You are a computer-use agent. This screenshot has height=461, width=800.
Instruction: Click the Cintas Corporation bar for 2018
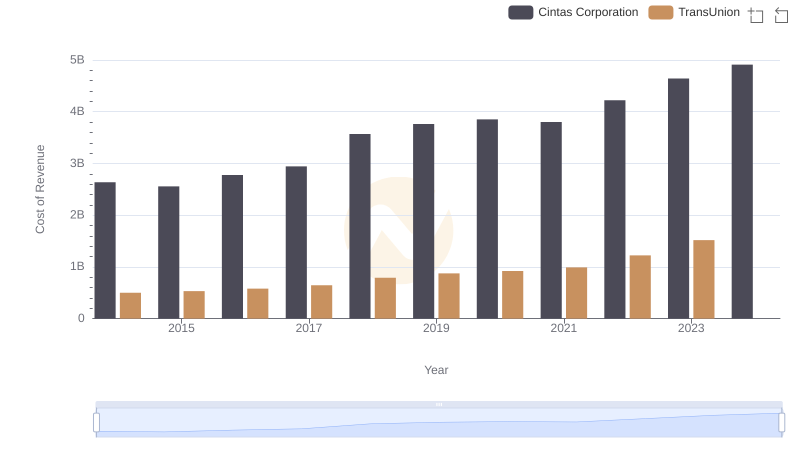point(360,226)
